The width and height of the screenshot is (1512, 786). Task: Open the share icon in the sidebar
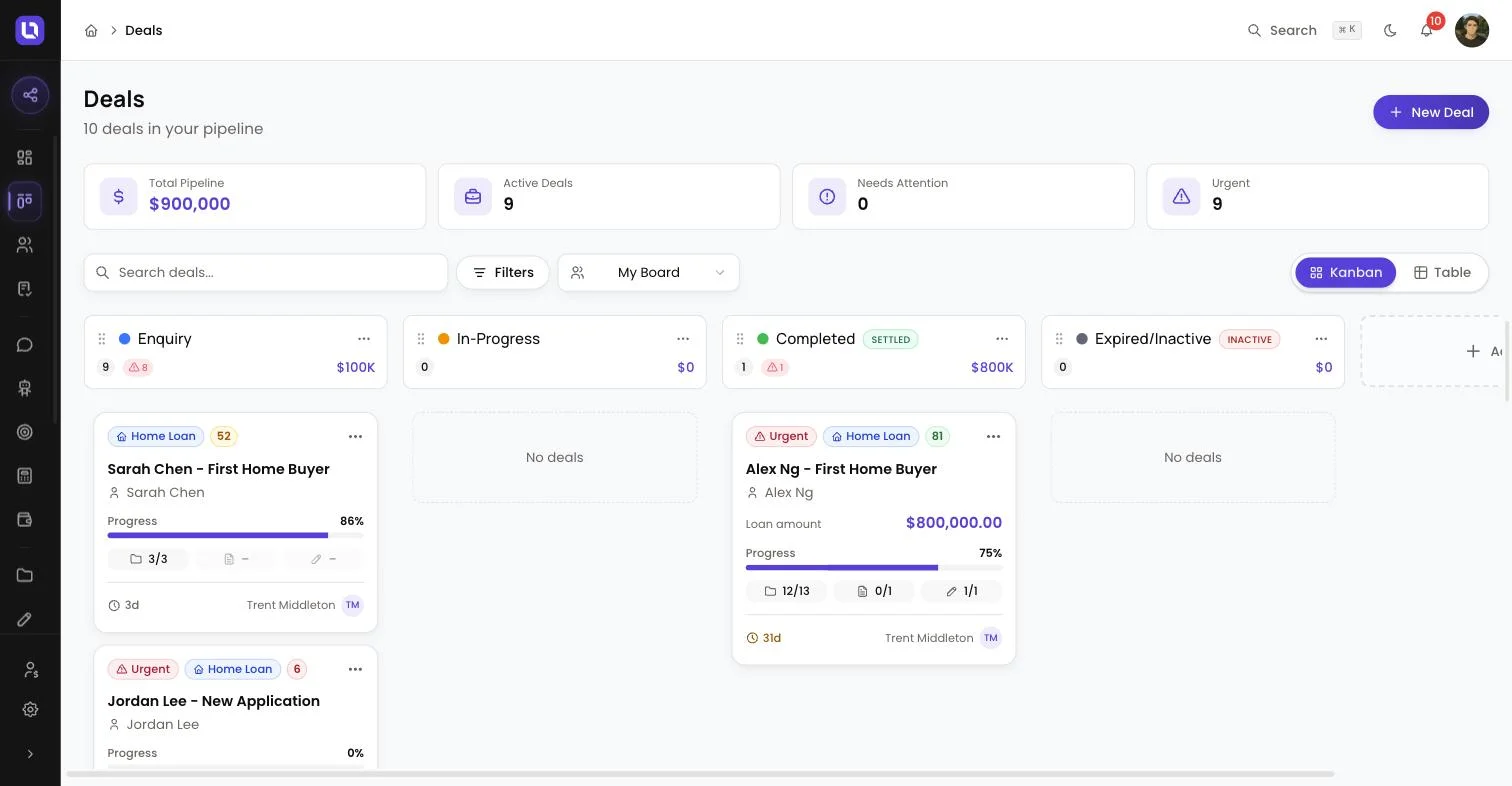click(30, 95)
